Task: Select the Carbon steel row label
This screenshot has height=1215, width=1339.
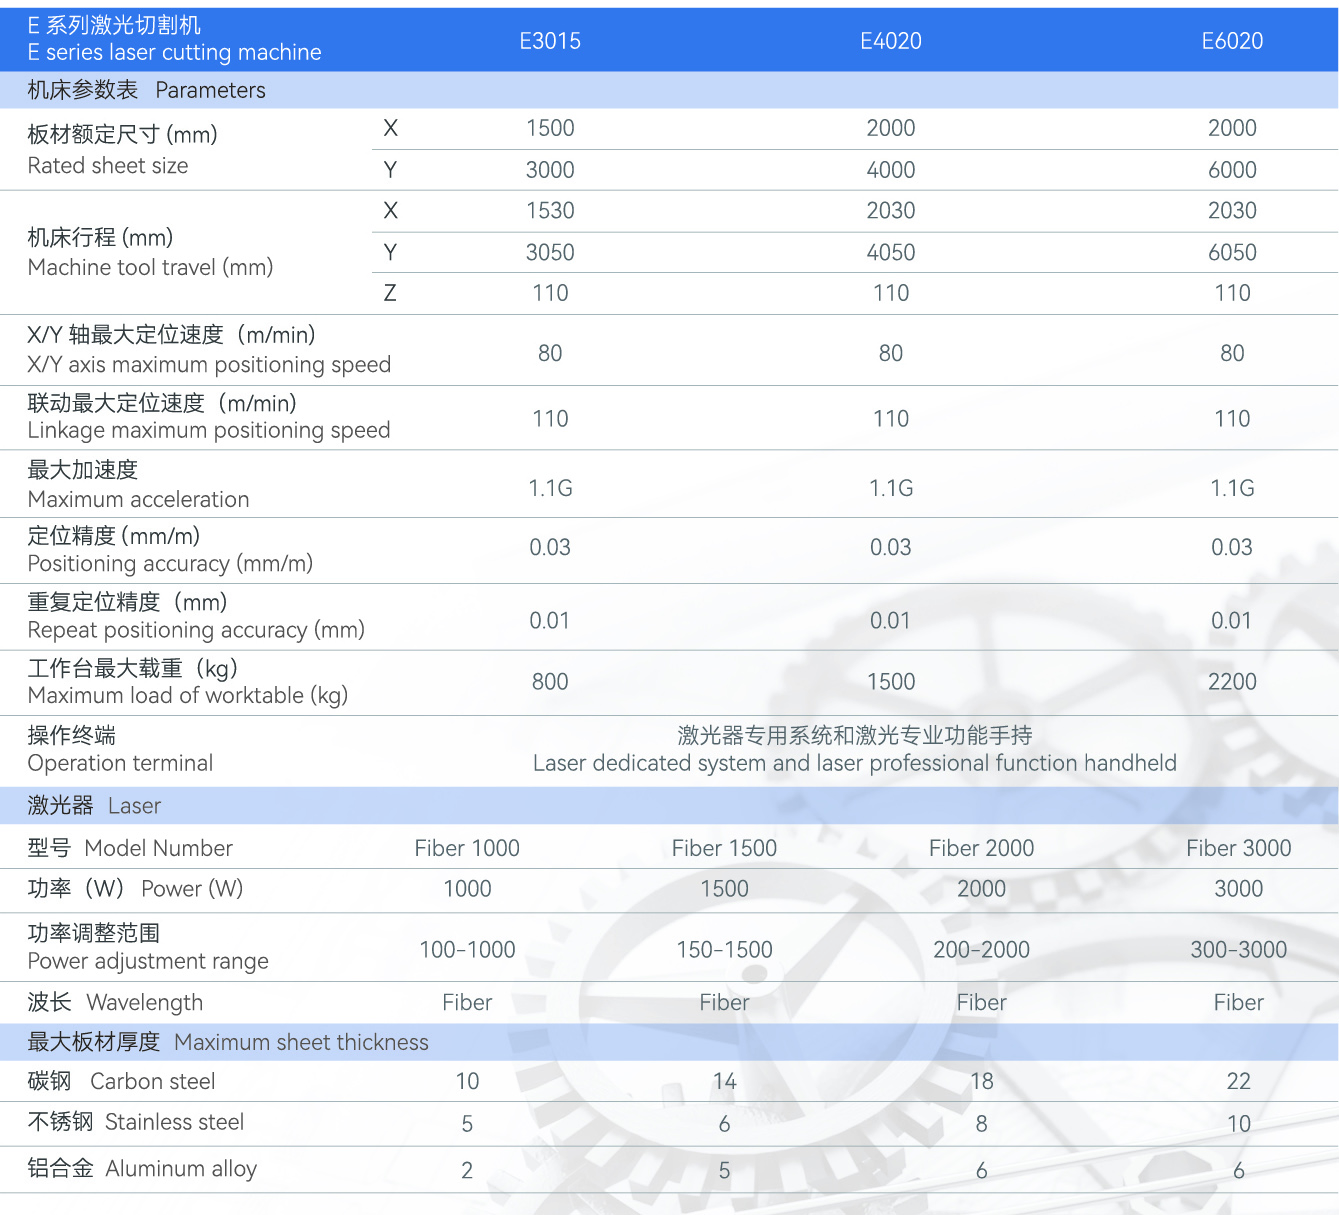Action: click(x=152, y=1081)
